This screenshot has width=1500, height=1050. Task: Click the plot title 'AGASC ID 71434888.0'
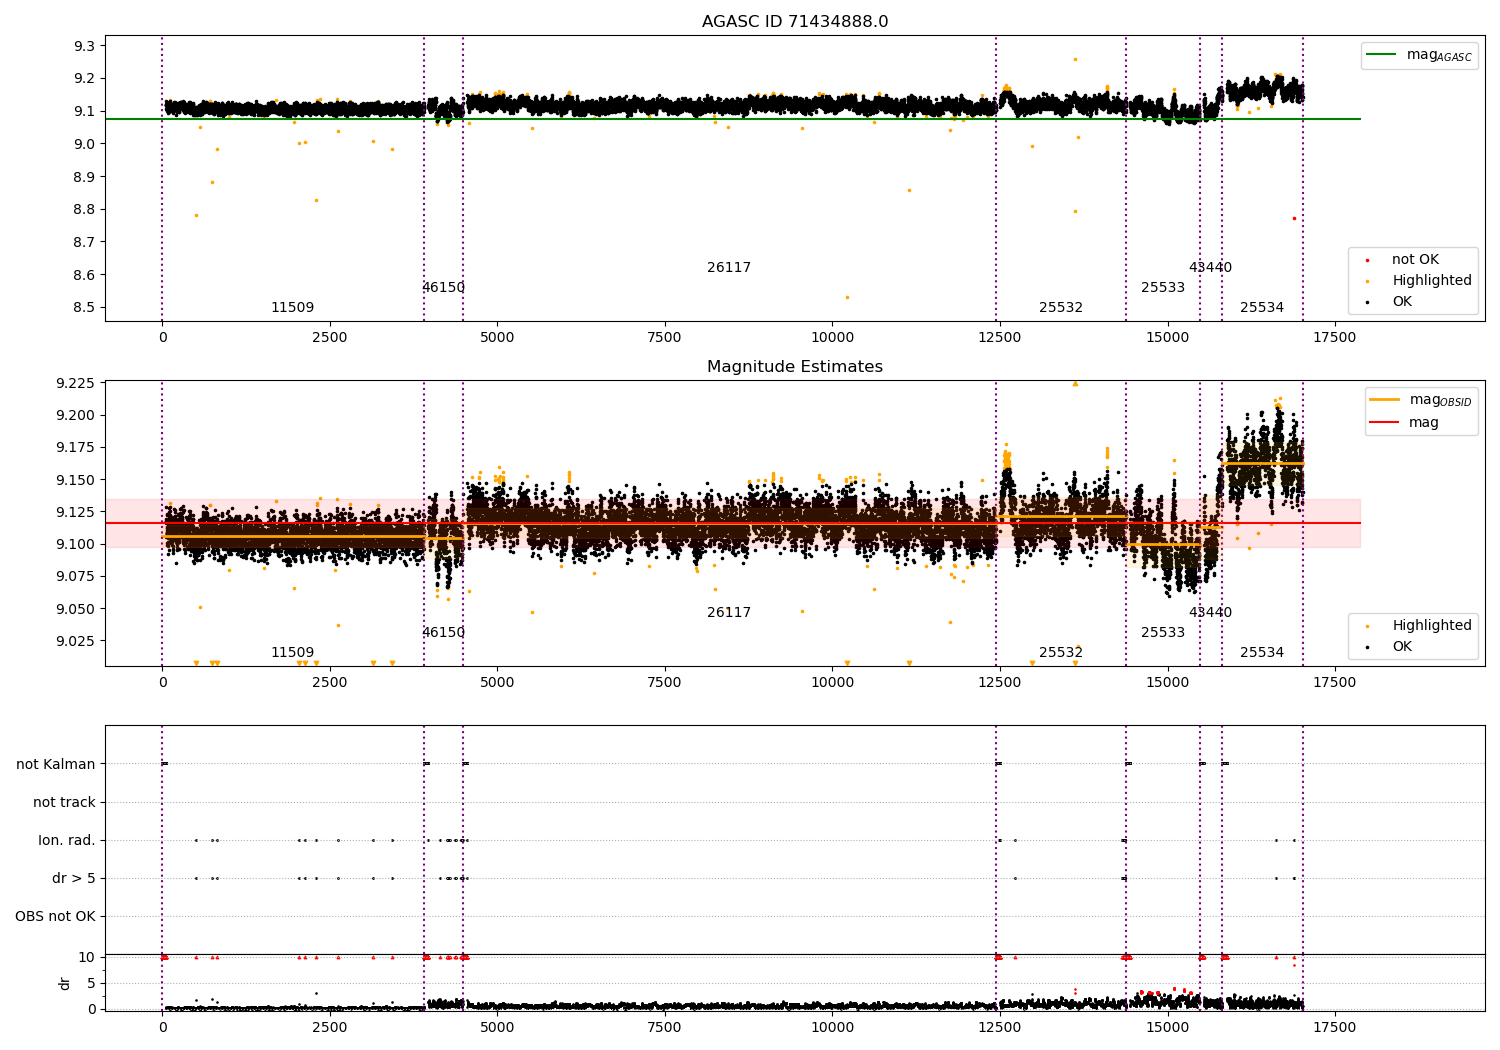[795, 22]
